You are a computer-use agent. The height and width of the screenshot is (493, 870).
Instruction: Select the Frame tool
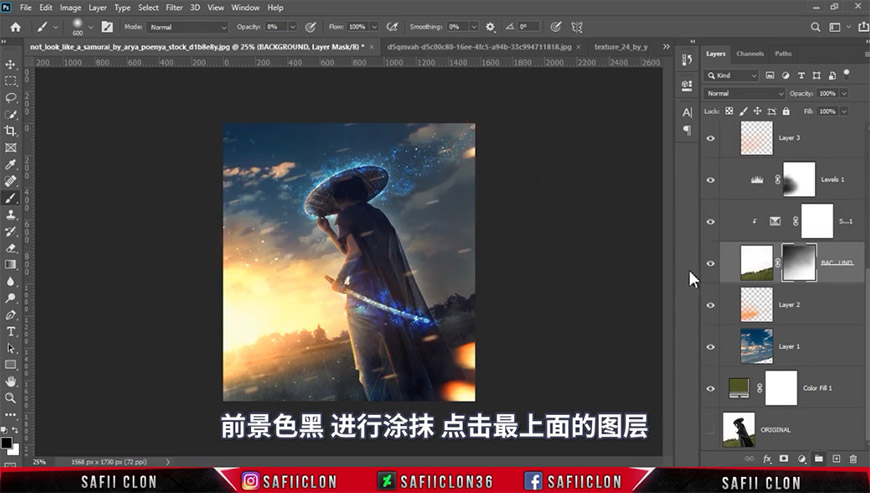click(10, 148)
